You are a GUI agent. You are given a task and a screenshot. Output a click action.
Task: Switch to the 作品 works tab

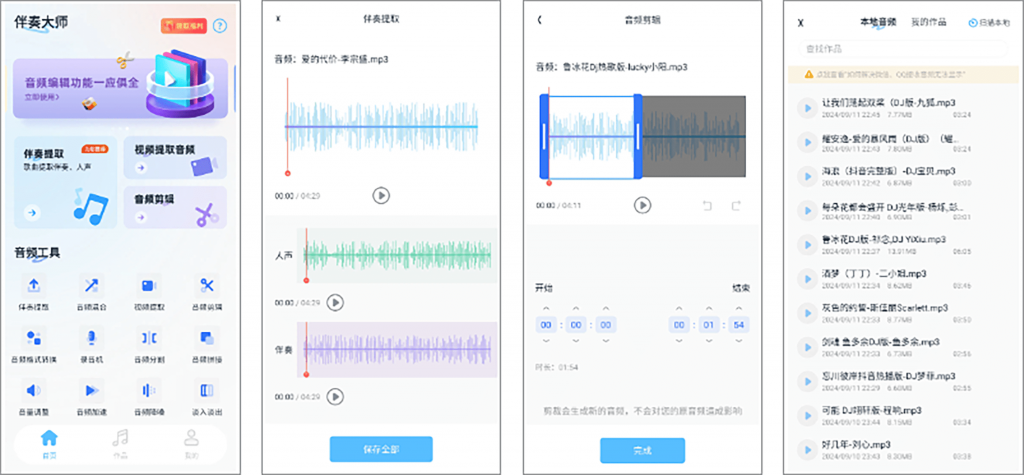tap(120, 444)
